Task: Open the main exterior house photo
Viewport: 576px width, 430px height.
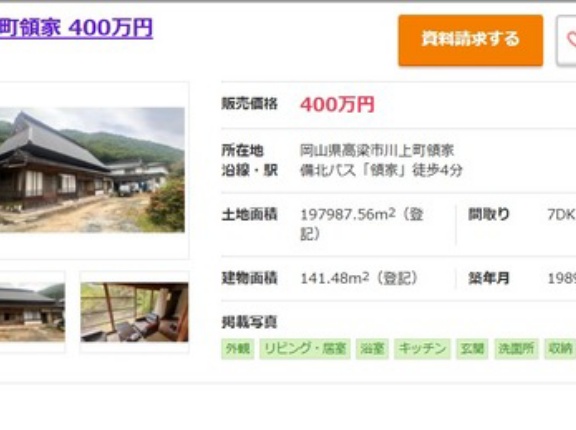Action: 92,170
